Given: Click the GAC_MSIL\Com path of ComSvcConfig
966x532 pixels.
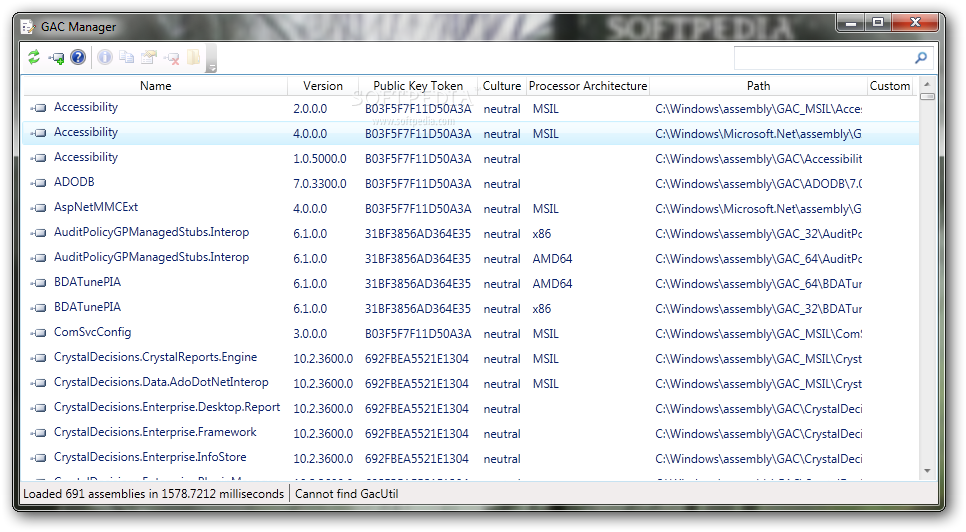Looking at the screenshot, I should coord(758,334).
